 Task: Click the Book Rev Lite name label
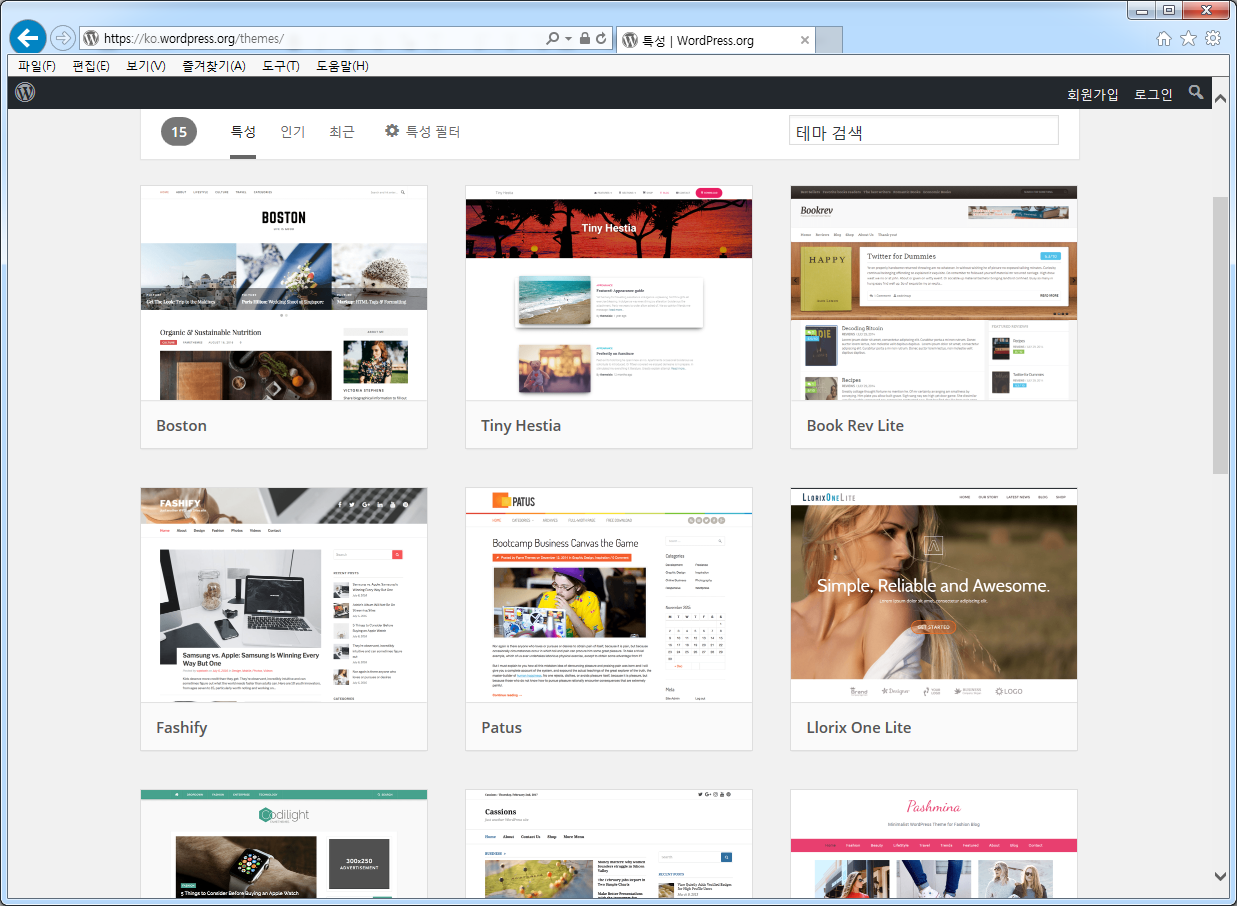pos(855,426)
